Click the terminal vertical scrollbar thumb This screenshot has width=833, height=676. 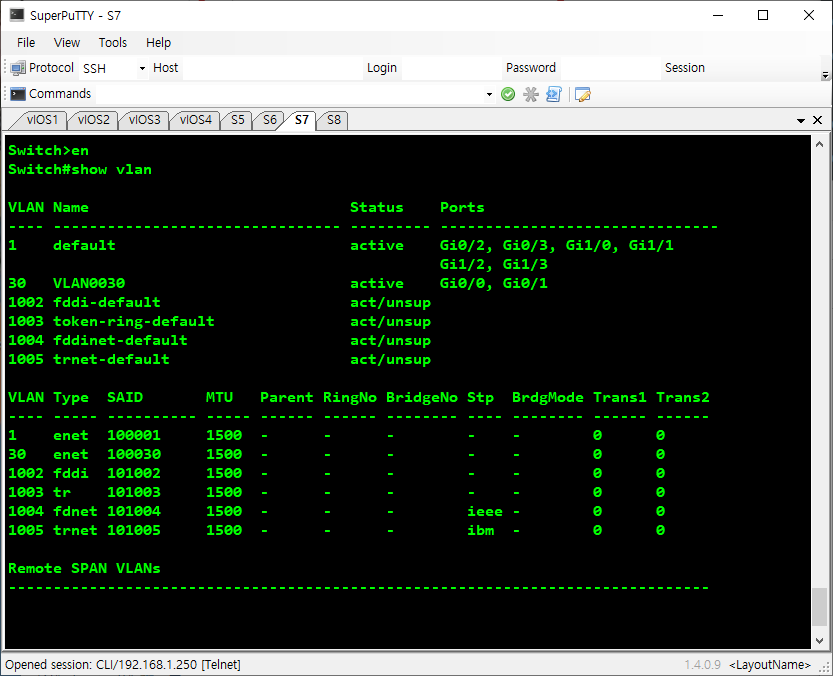[819, 607]
